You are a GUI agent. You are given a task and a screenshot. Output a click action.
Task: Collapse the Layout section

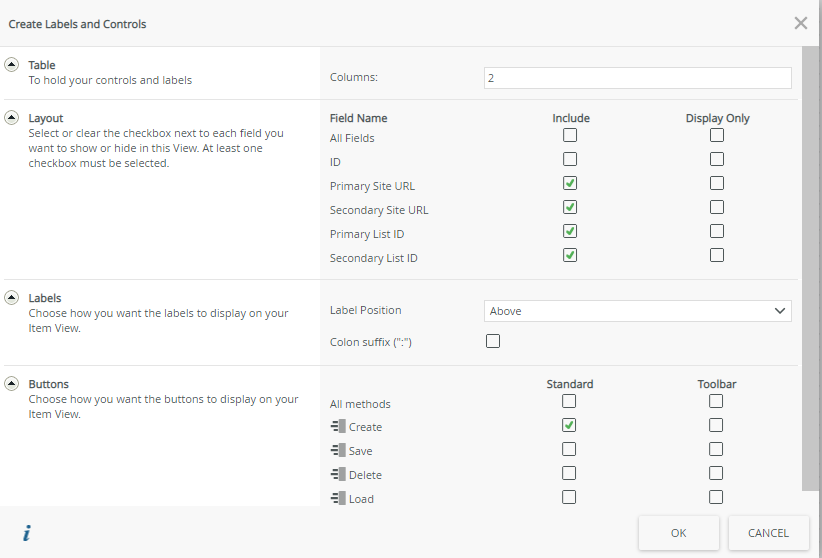click(x=12, y=117)
